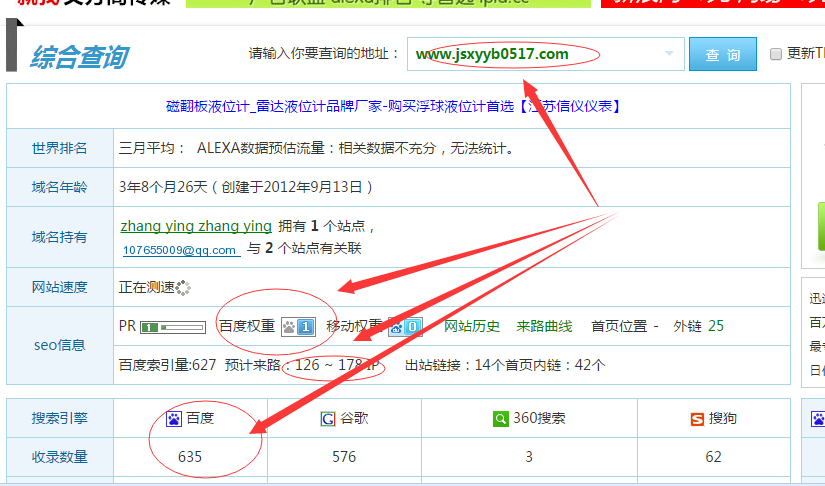The width and height of the screenshot is (825, 486).
Task: Click the 360 search green icon
Action: coord(500,418)
